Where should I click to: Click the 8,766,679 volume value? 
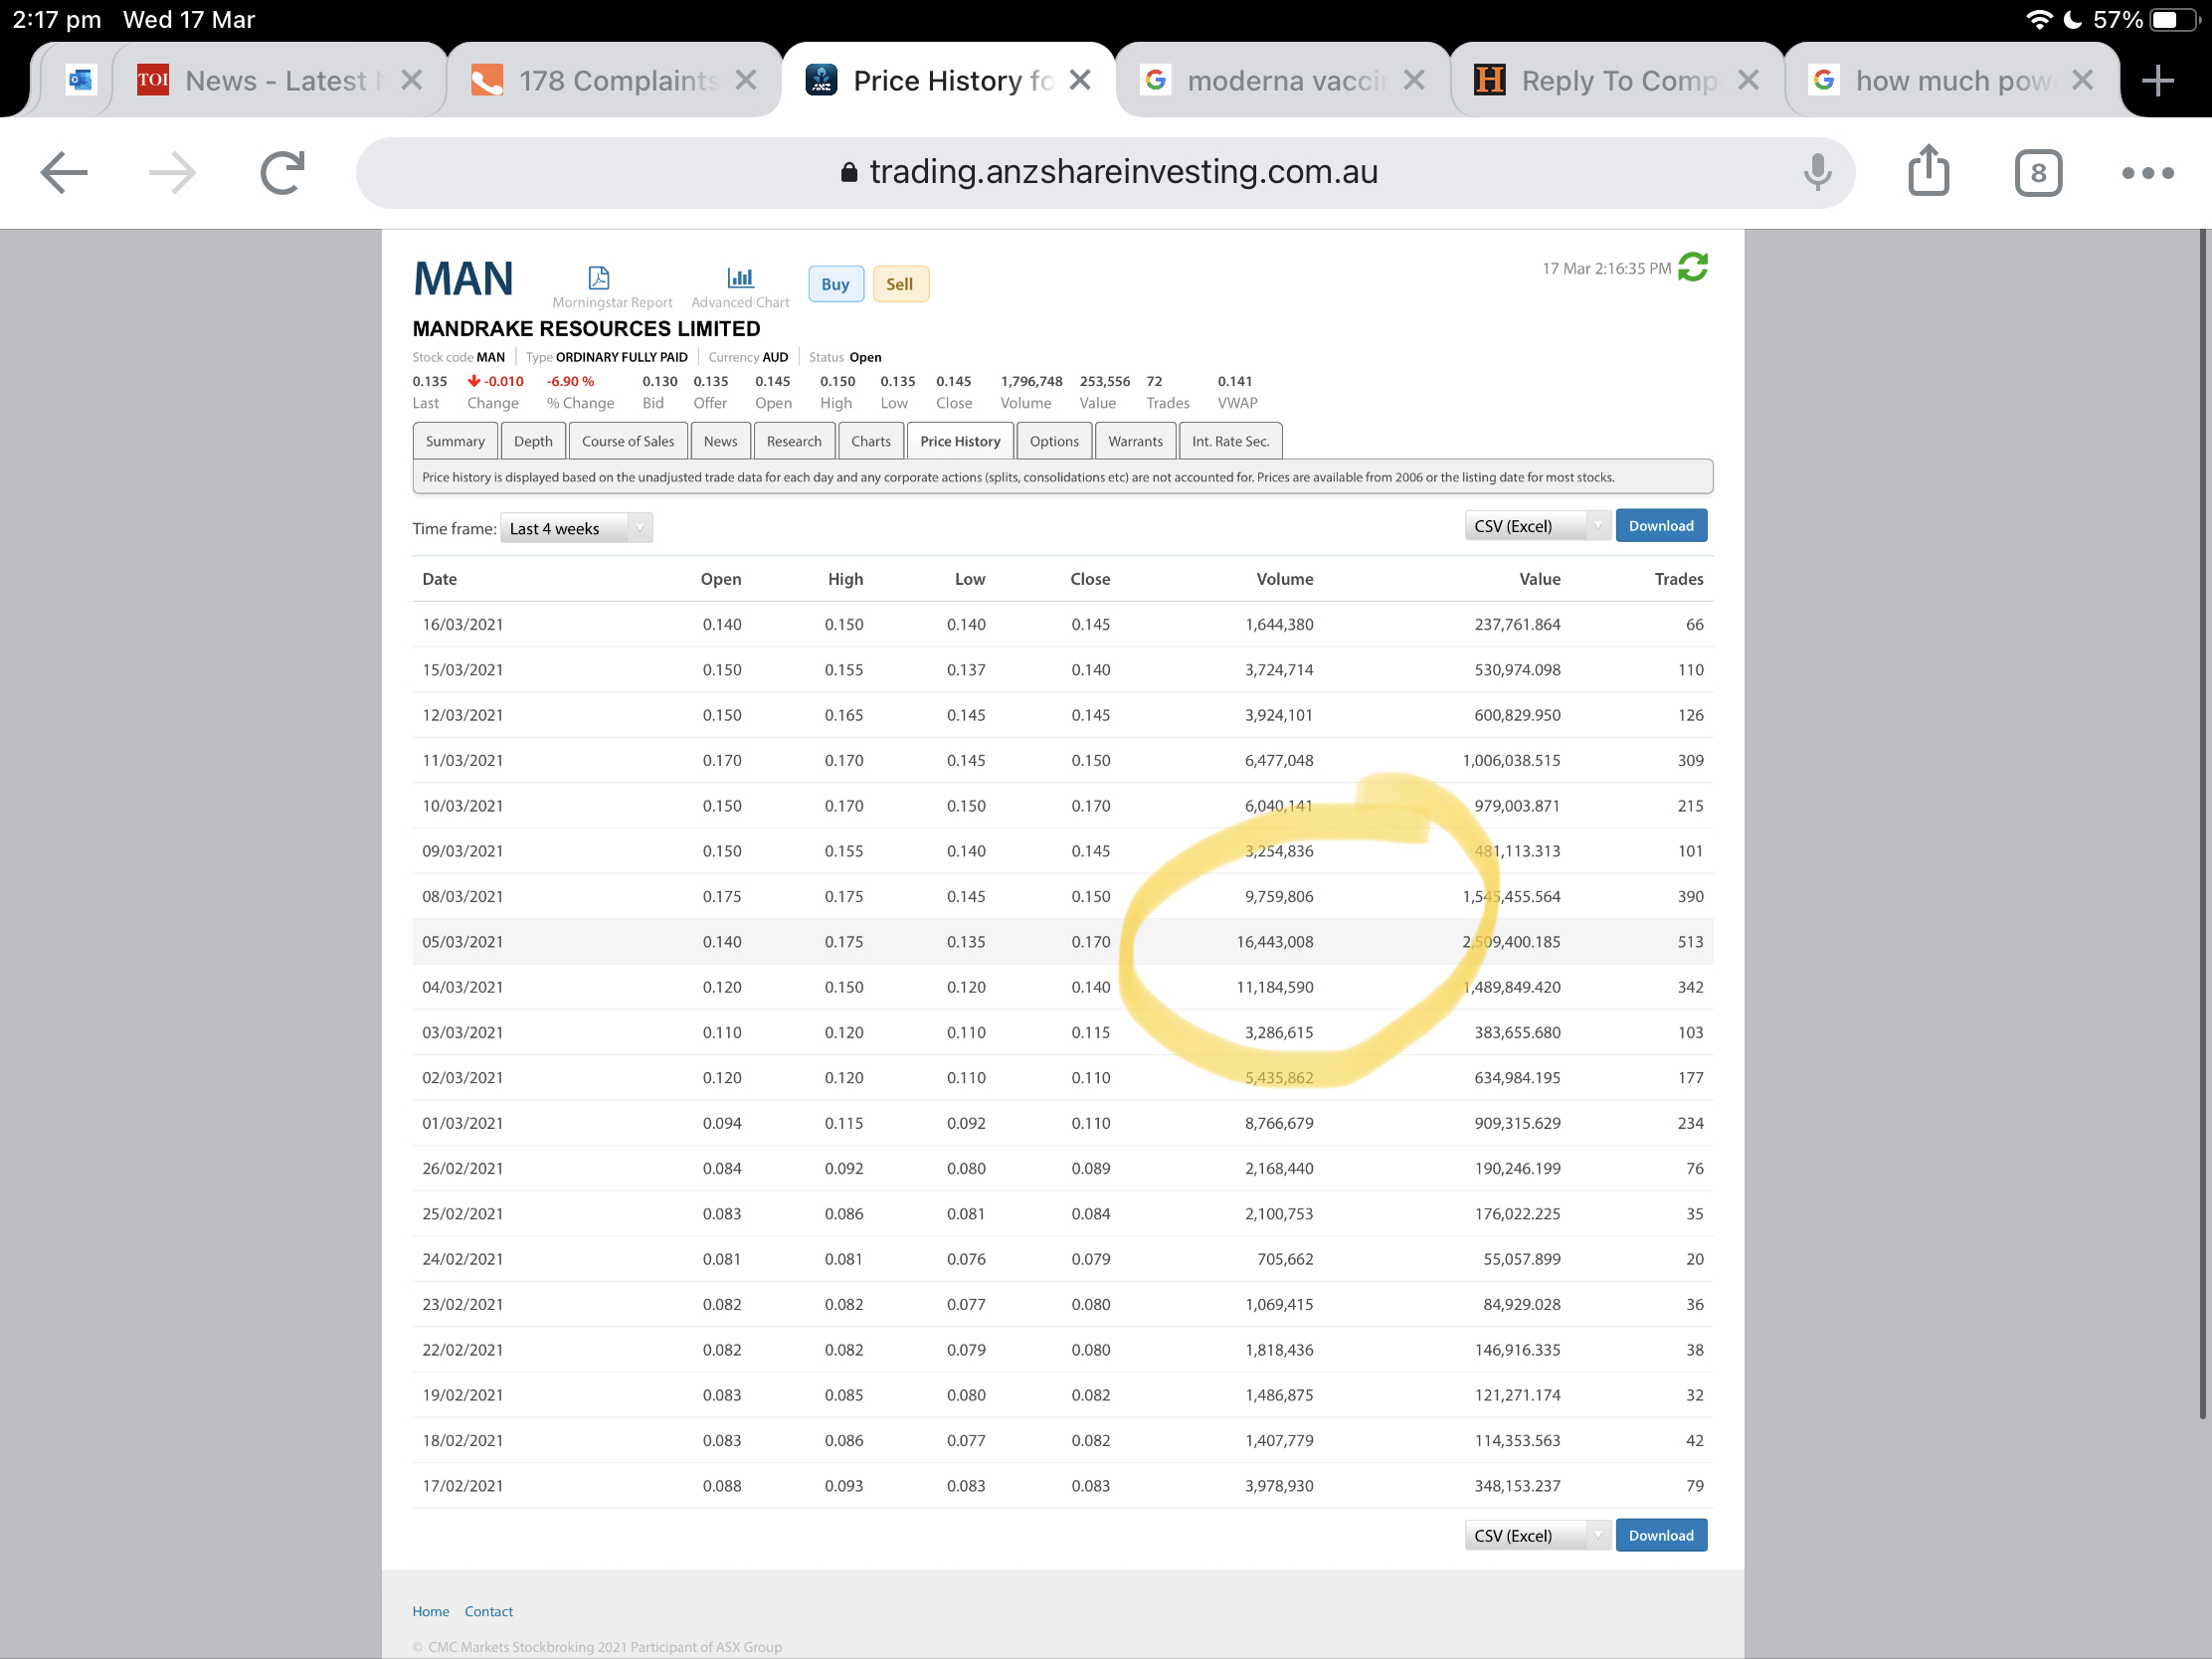pos(1279,1123)
